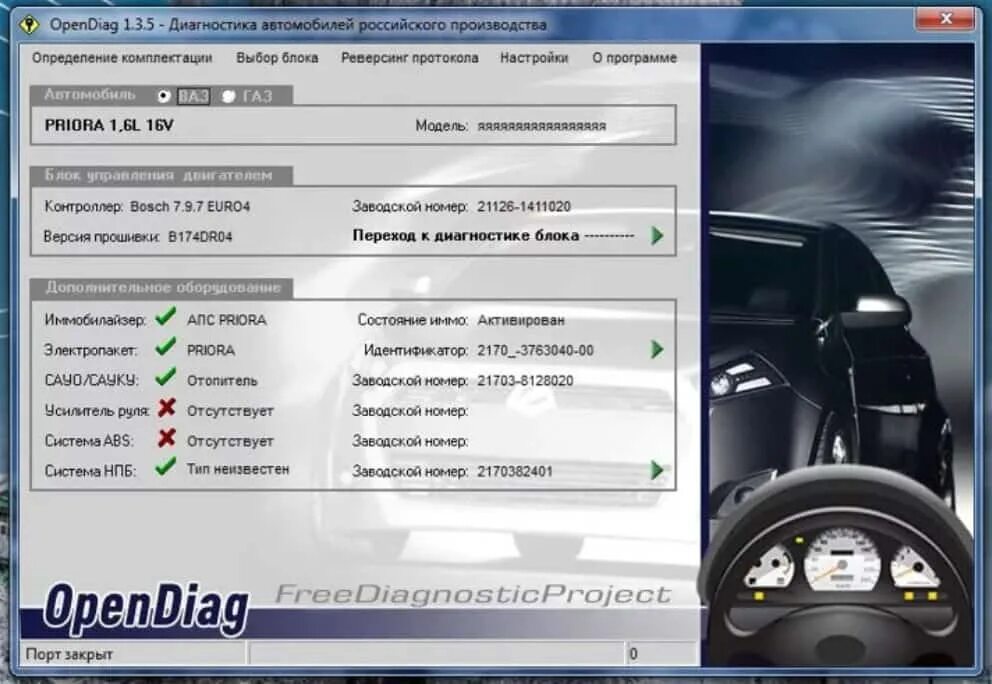
Task: Open the Выбор блока menu
Action: (277, 58)
